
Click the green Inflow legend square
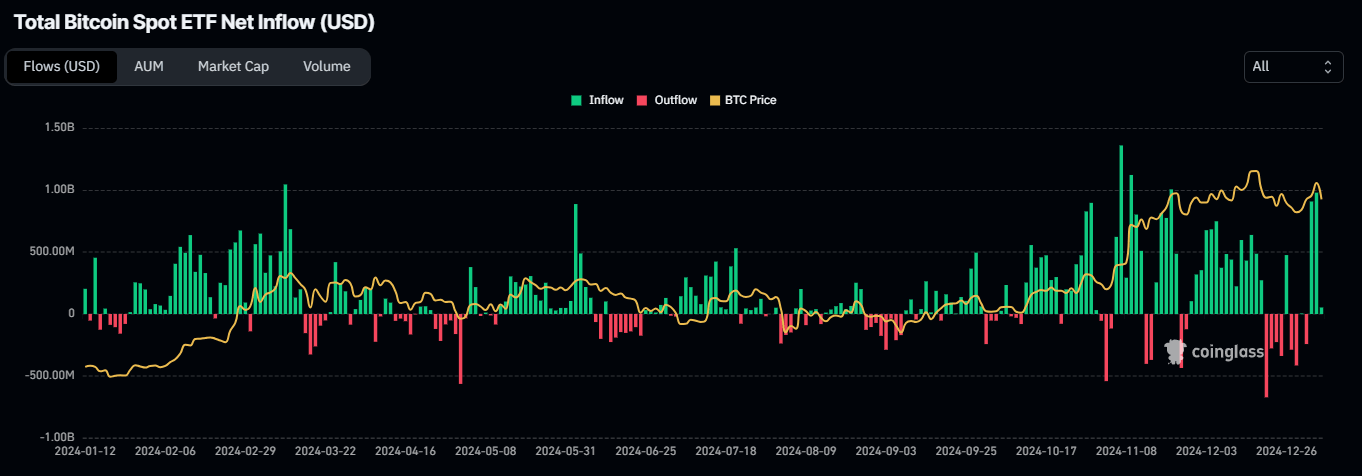coord(576,100)
